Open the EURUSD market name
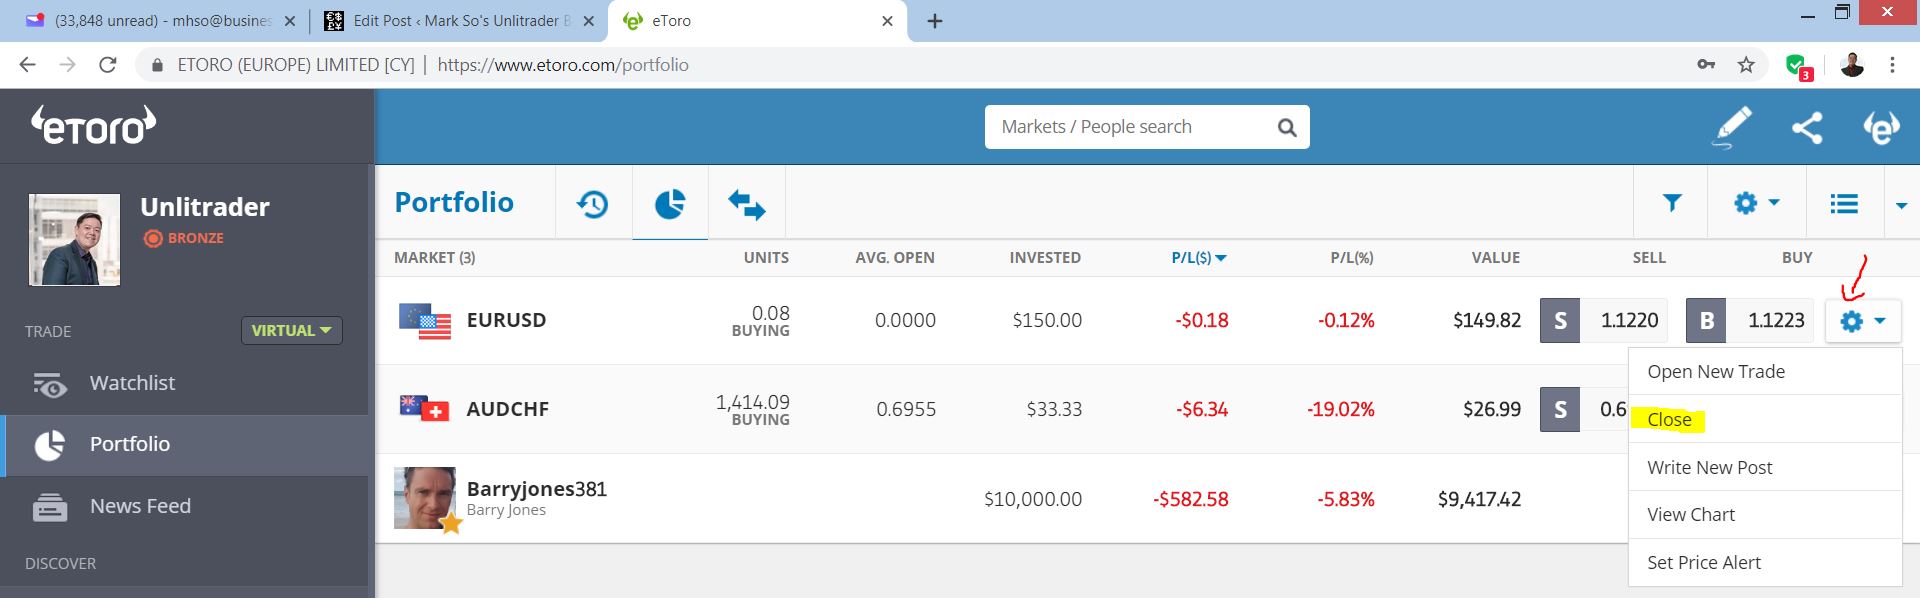This screenshot has height=598, width=1920. (x=506, y=320)
